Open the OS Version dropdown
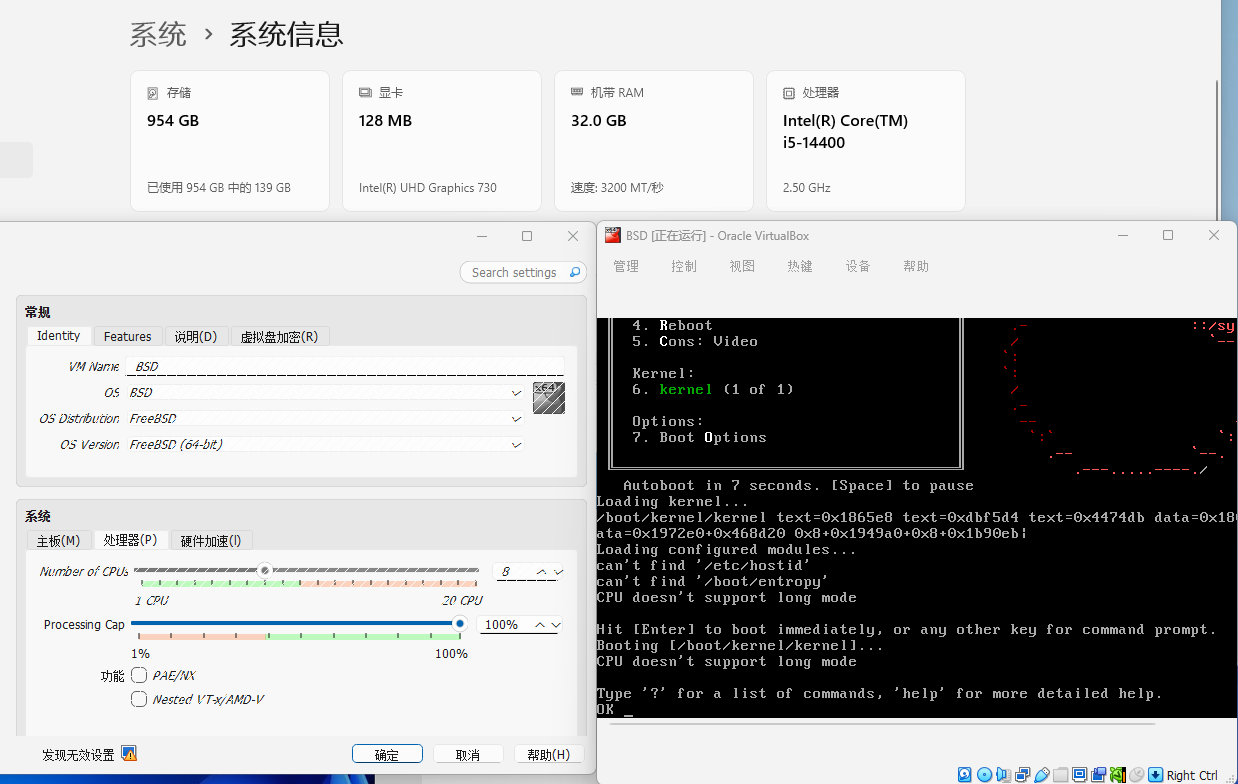This screenshot has height=784, width=1238. pyautogui.click(x=516, y=444)
